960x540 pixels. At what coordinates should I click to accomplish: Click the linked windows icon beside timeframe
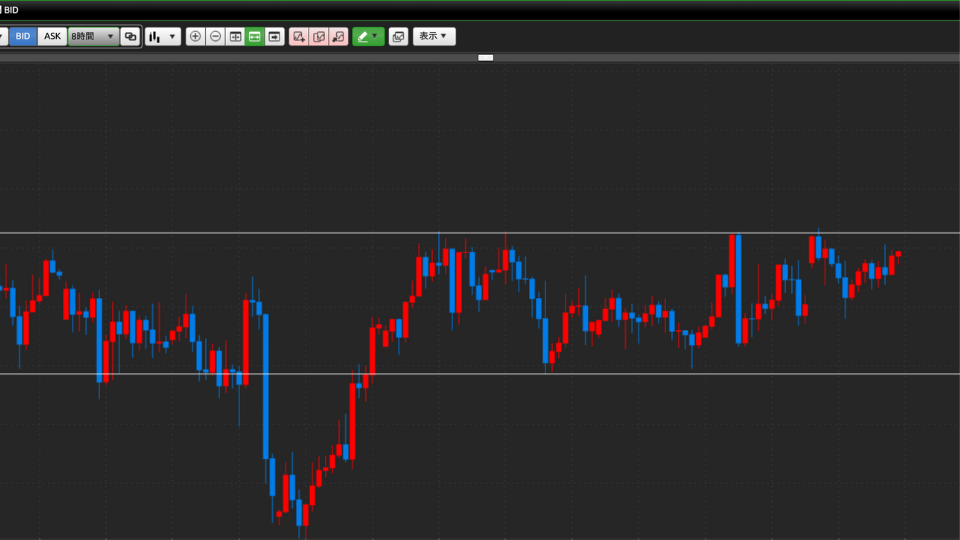click(x=130, y=36)
